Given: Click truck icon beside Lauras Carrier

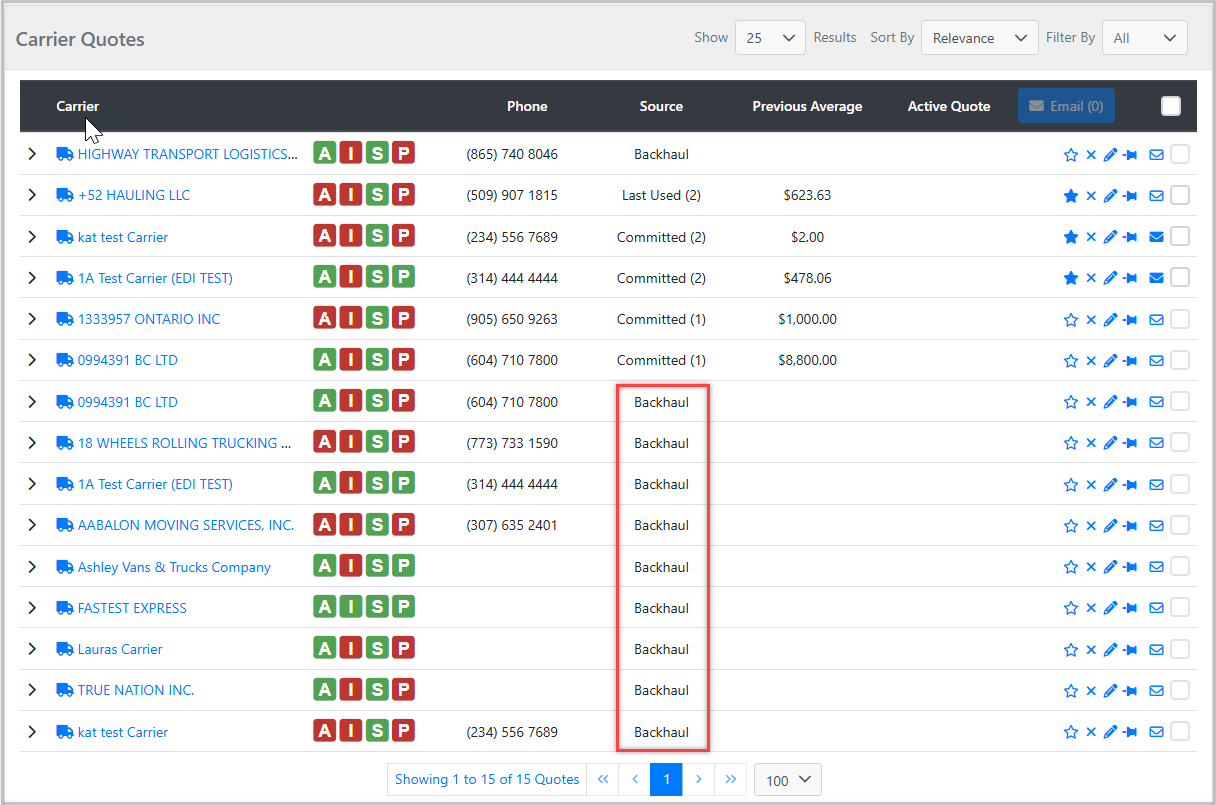Looking at the screenshot, I should coord(65,649).
